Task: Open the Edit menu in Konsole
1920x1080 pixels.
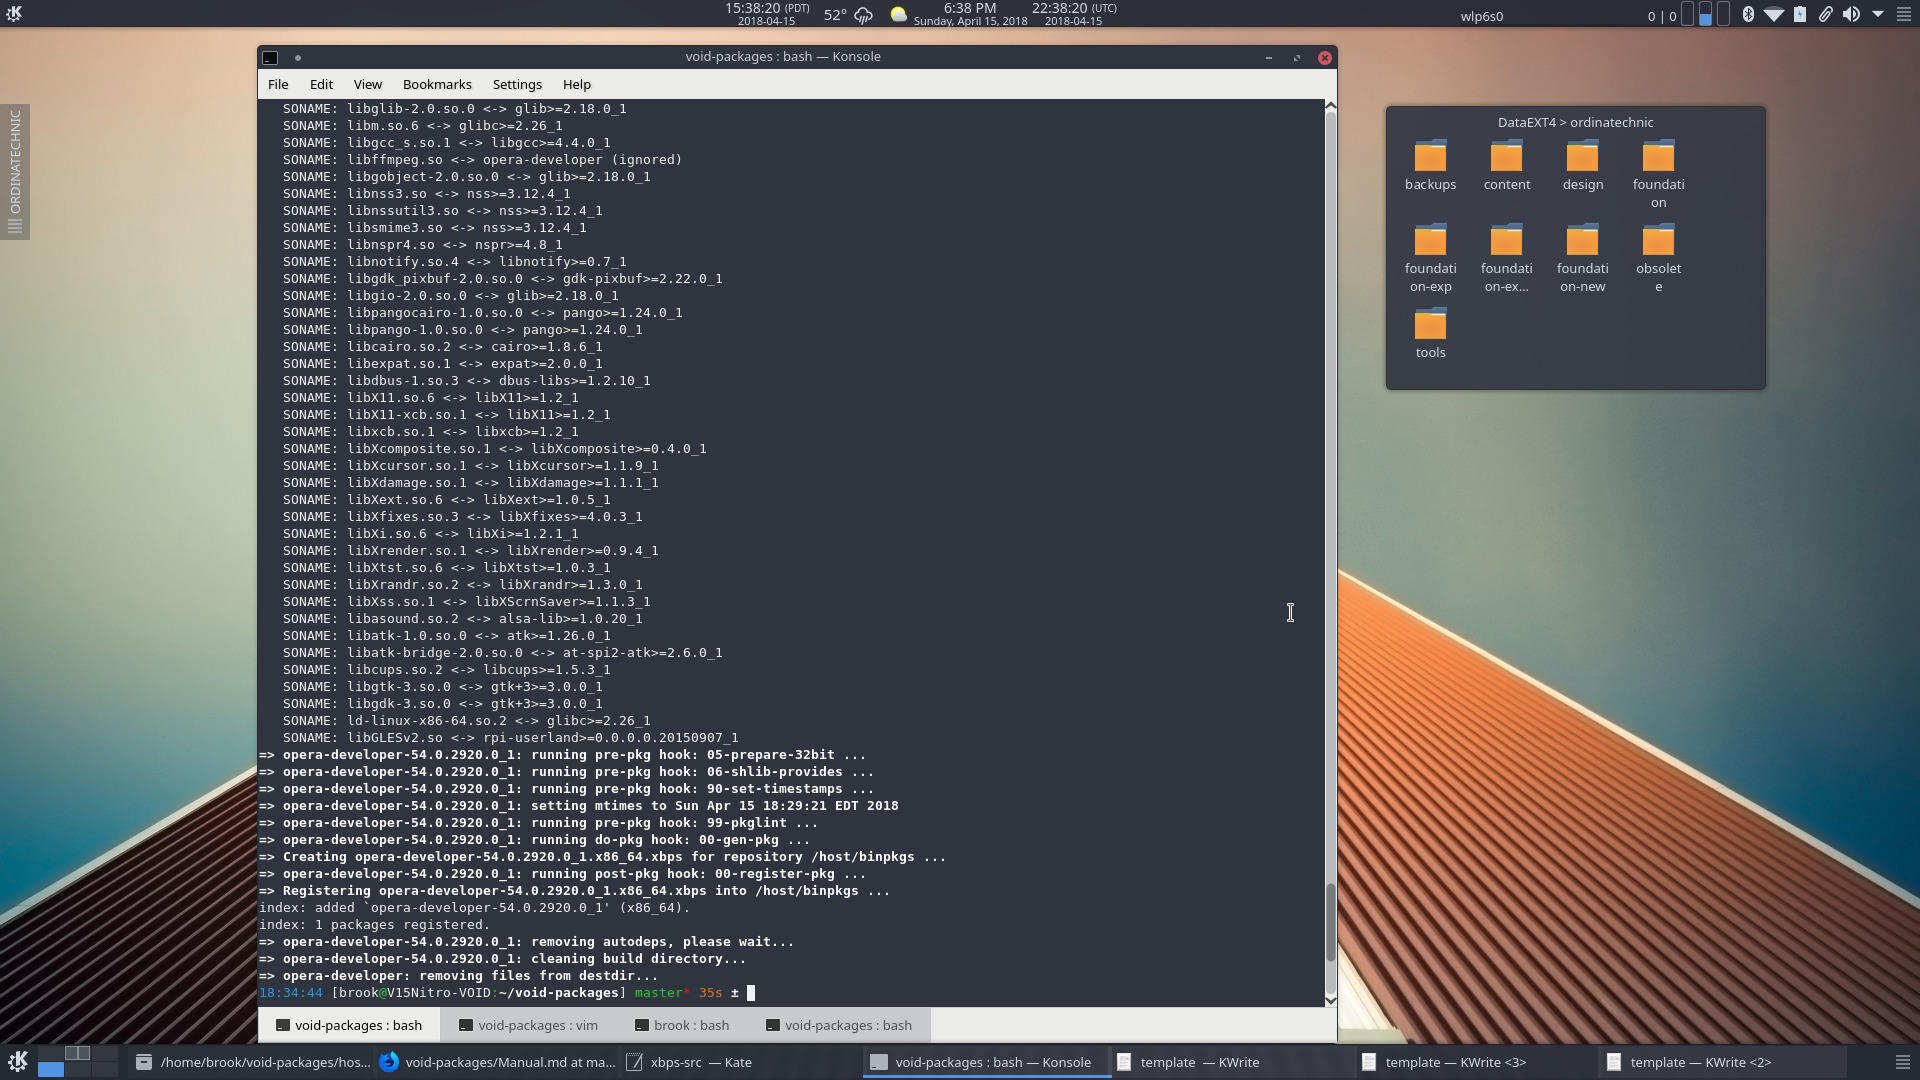Action: pyautogui.click(x=321, y=84)
